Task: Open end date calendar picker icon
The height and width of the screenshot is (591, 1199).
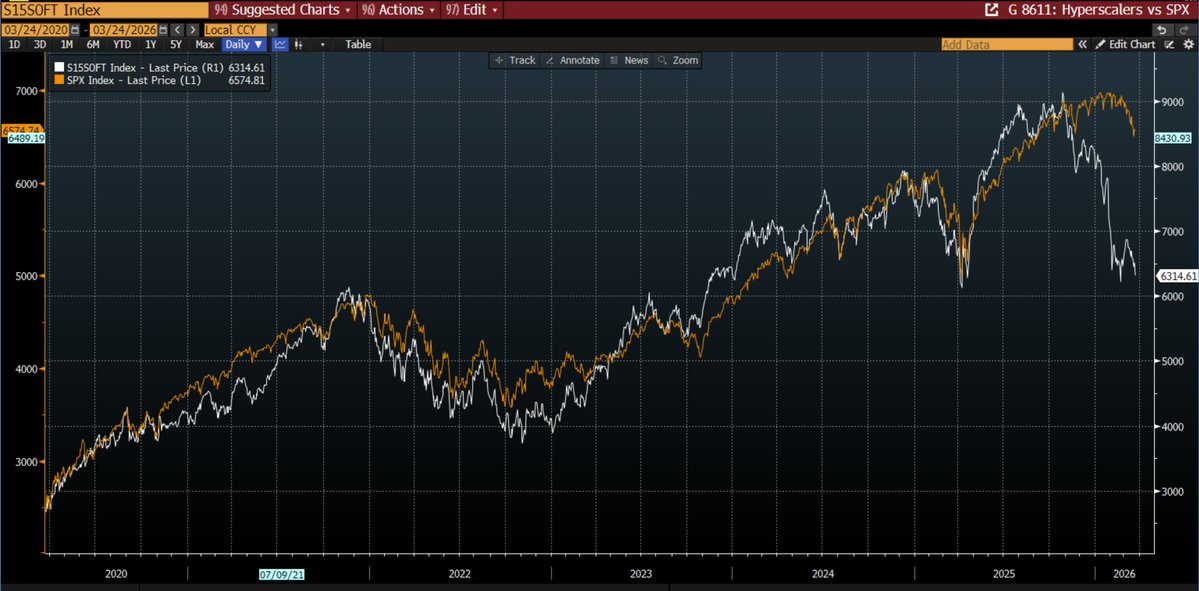Action: [x=161, y=30]
